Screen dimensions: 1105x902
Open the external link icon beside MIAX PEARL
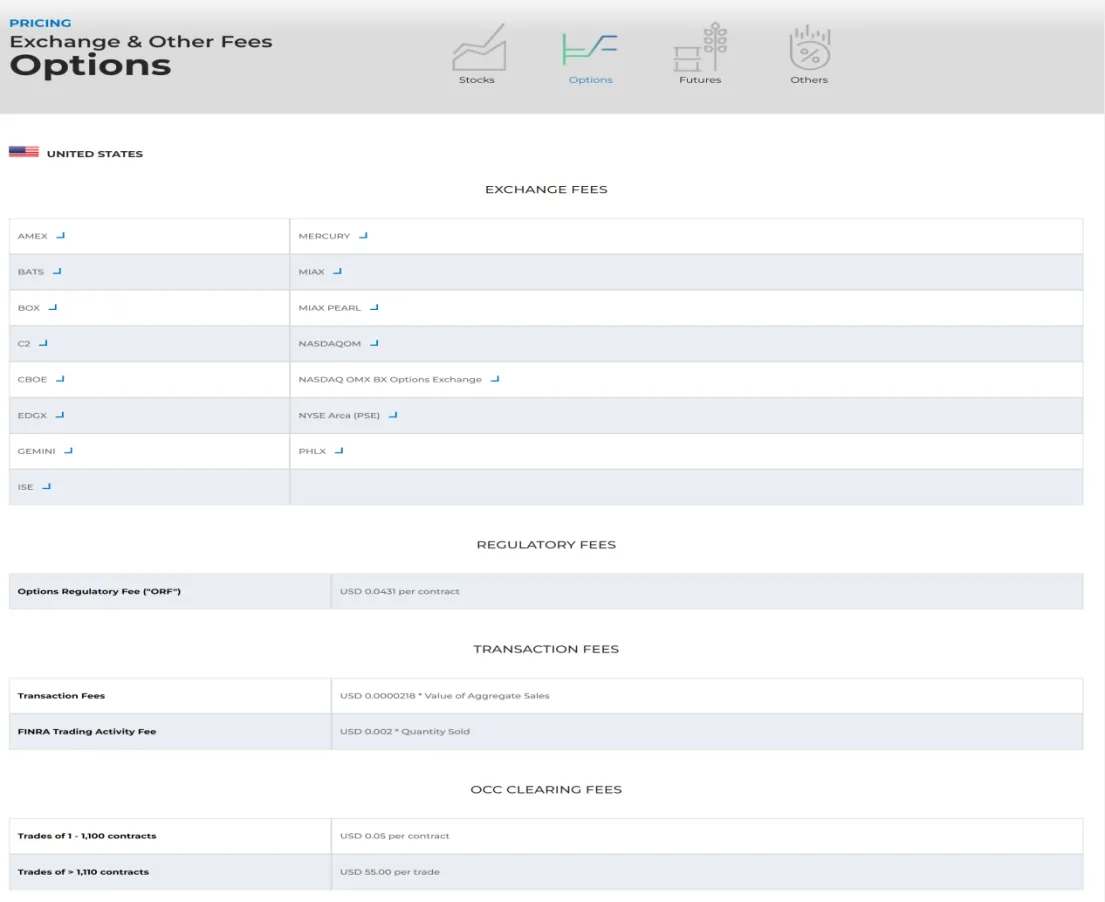point(374,307)
